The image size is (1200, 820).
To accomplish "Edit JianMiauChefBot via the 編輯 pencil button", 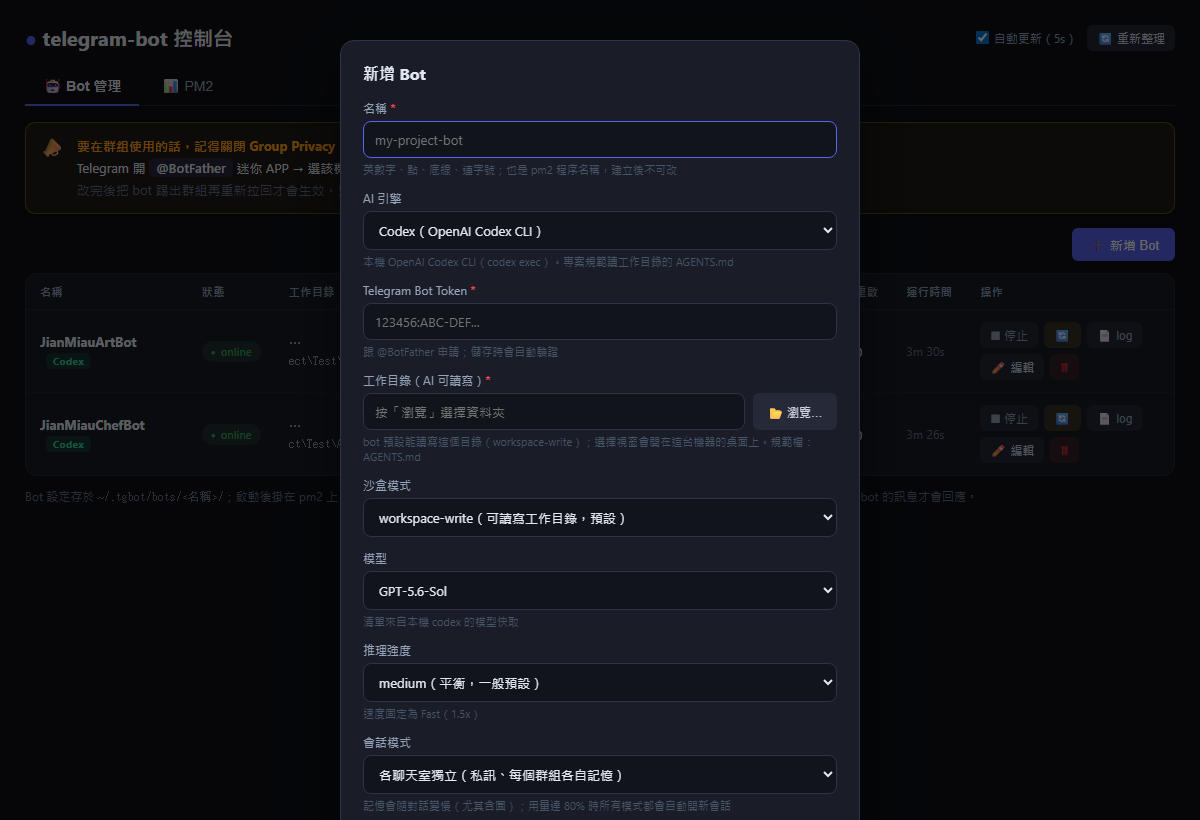I will (1012, 450).
